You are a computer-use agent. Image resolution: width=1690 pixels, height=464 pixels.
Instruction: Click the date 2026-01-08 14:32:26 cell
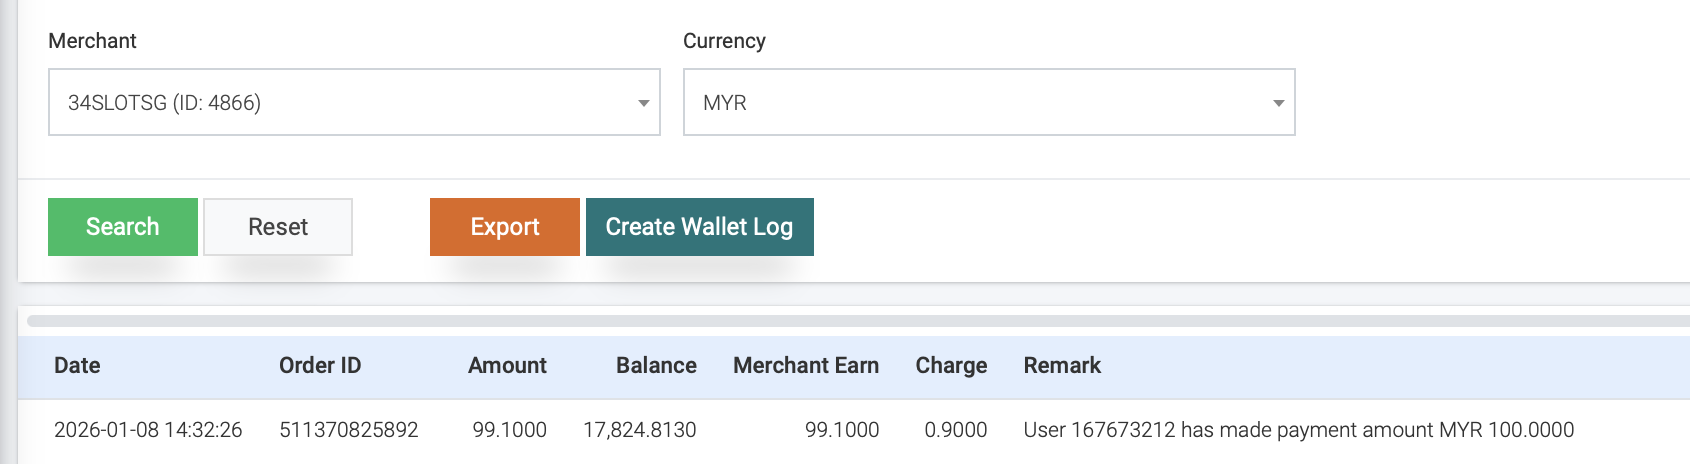[148, 430]
